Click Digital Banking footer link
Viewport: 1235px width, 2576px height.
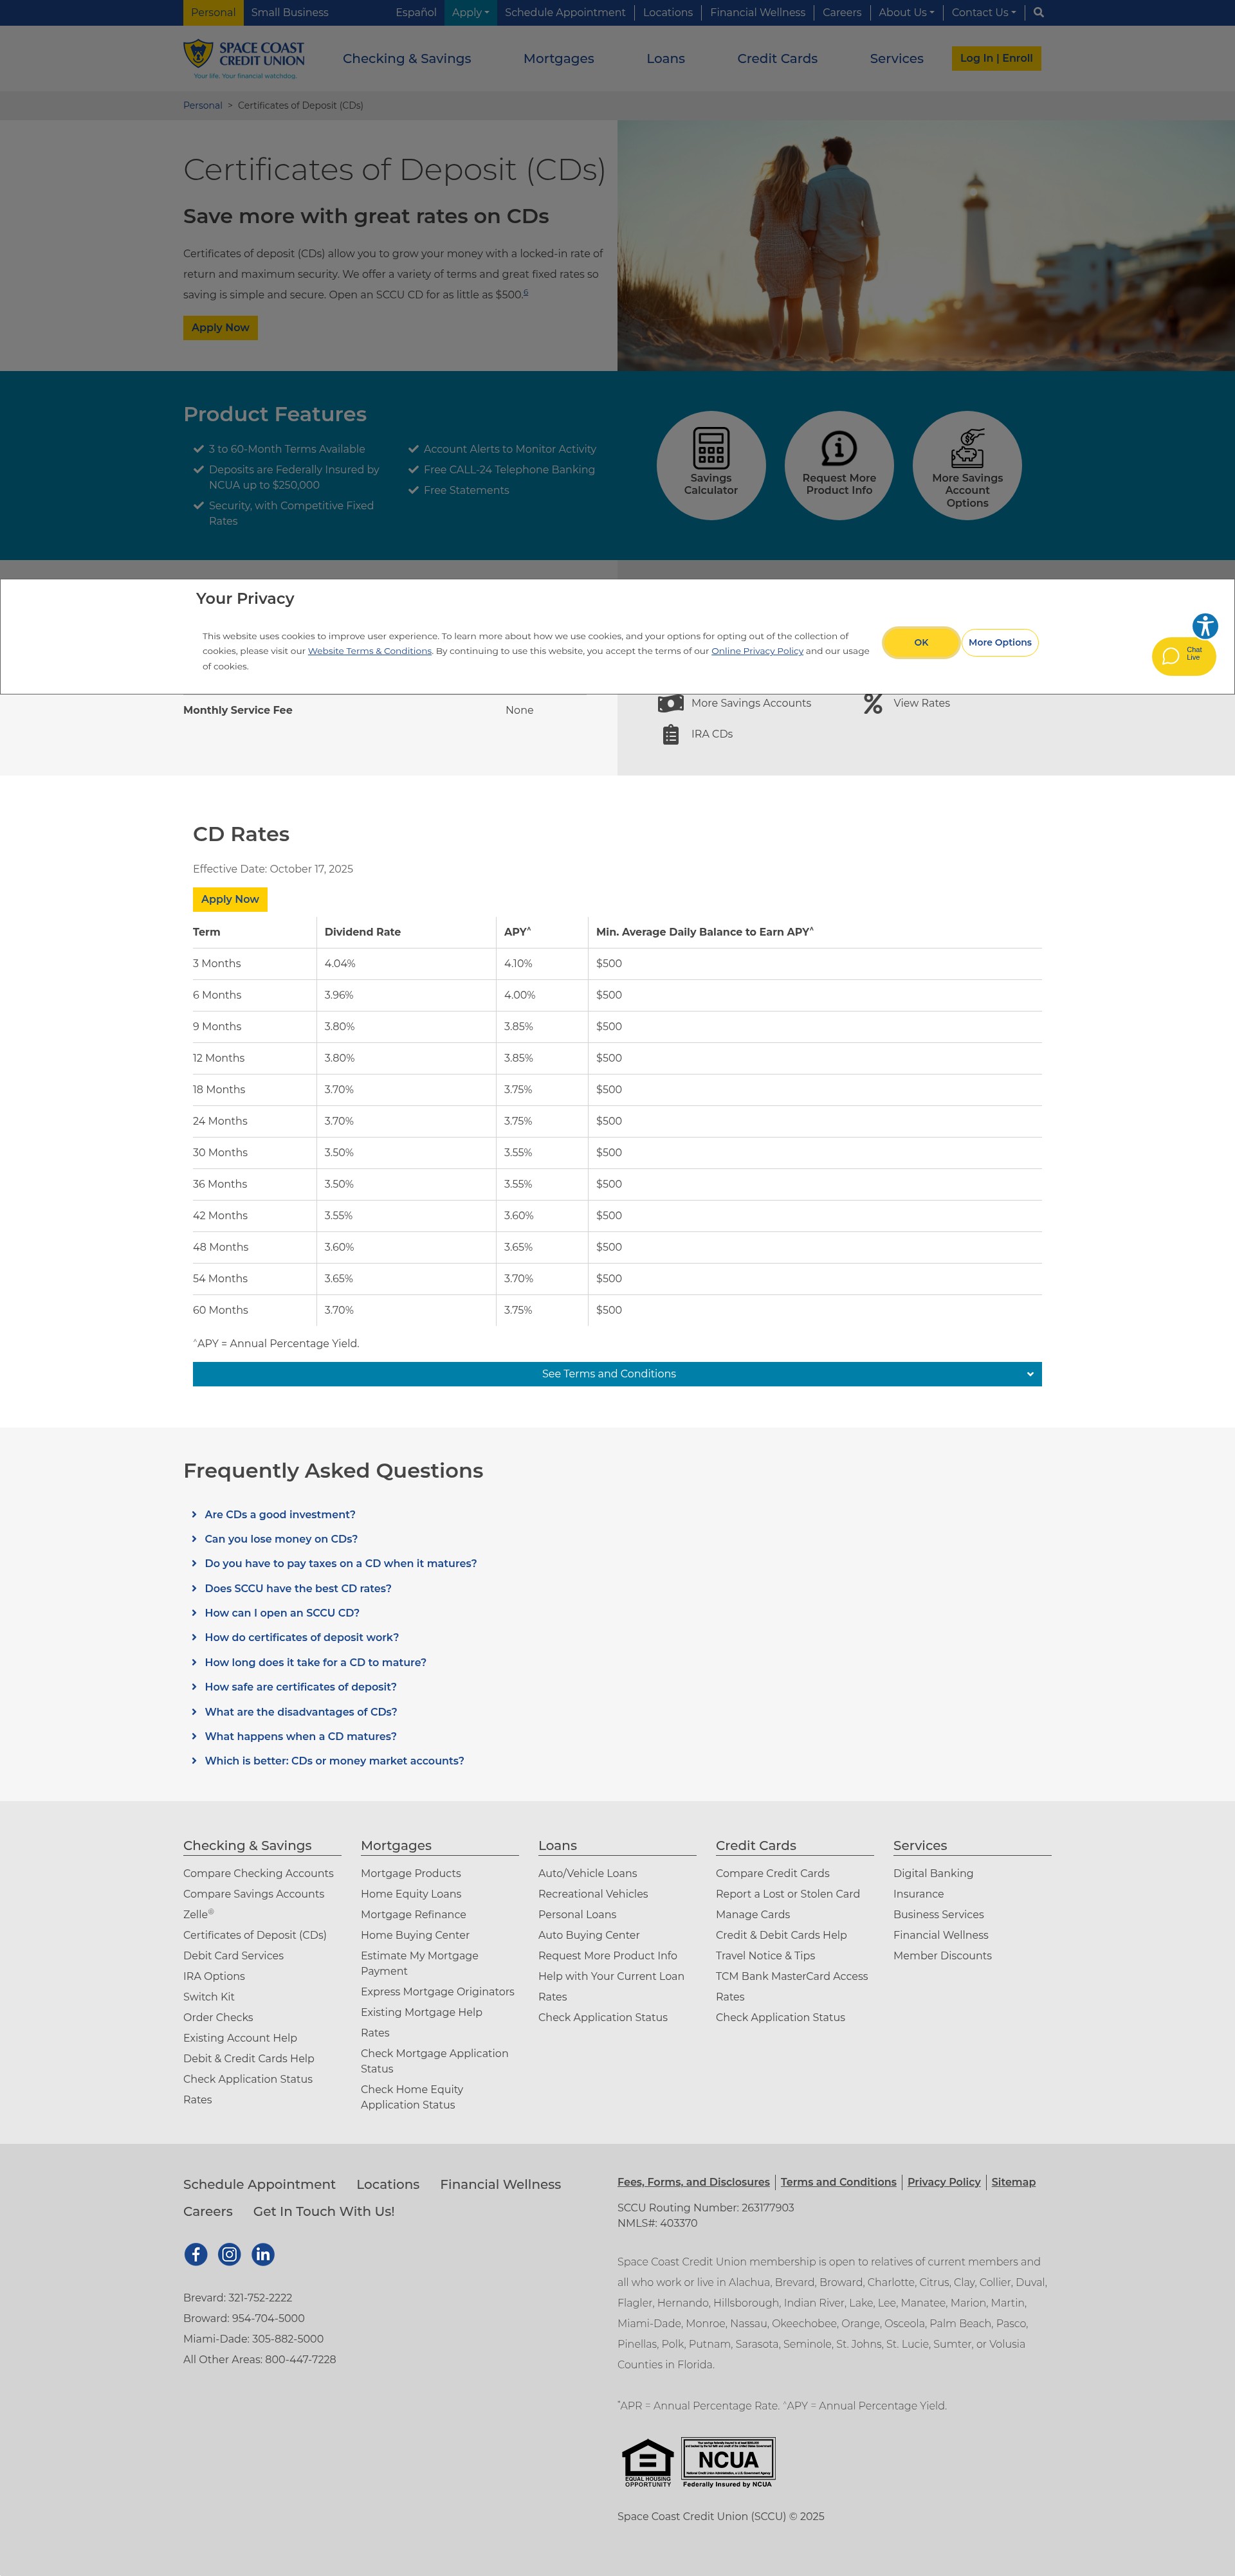click(x=933, y=1873)
